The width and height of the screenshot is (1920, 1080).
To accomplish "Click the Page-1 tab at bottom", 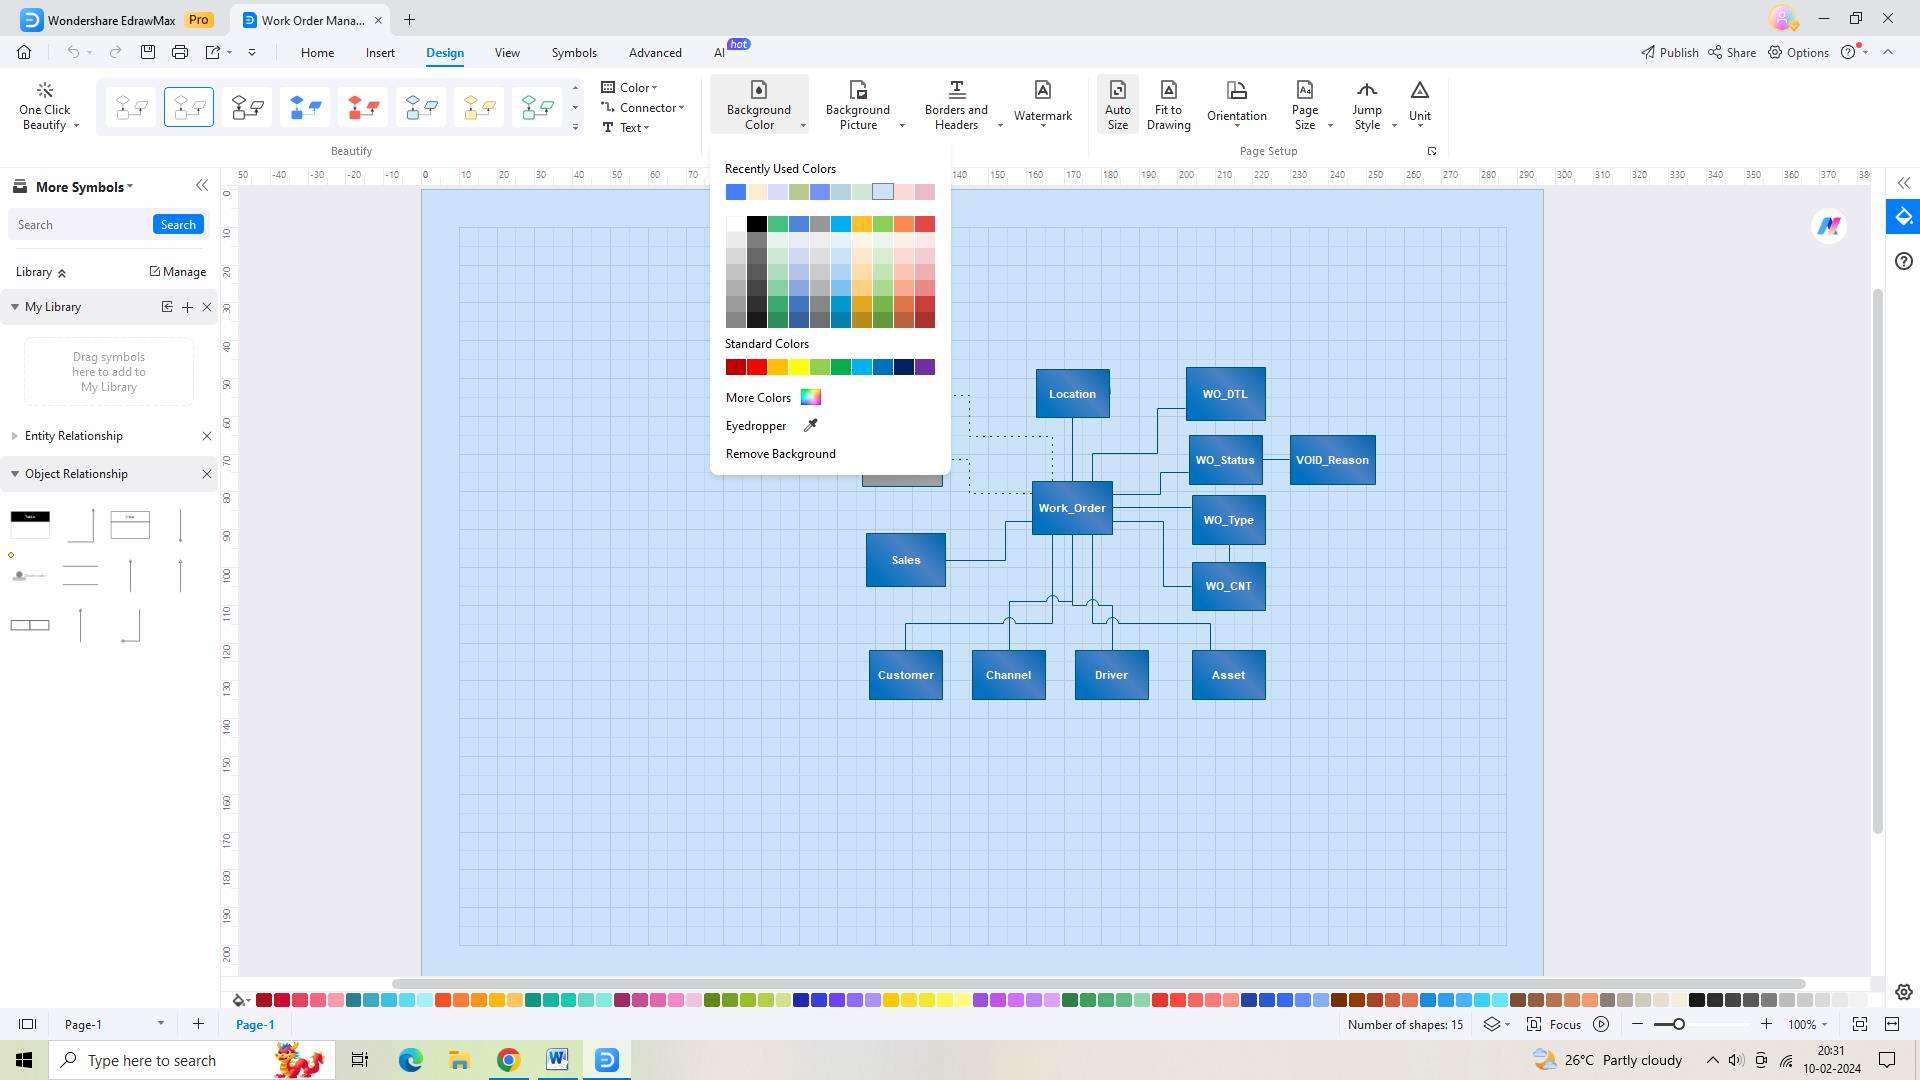I will pyautogui.click(x=255, y=1023).
